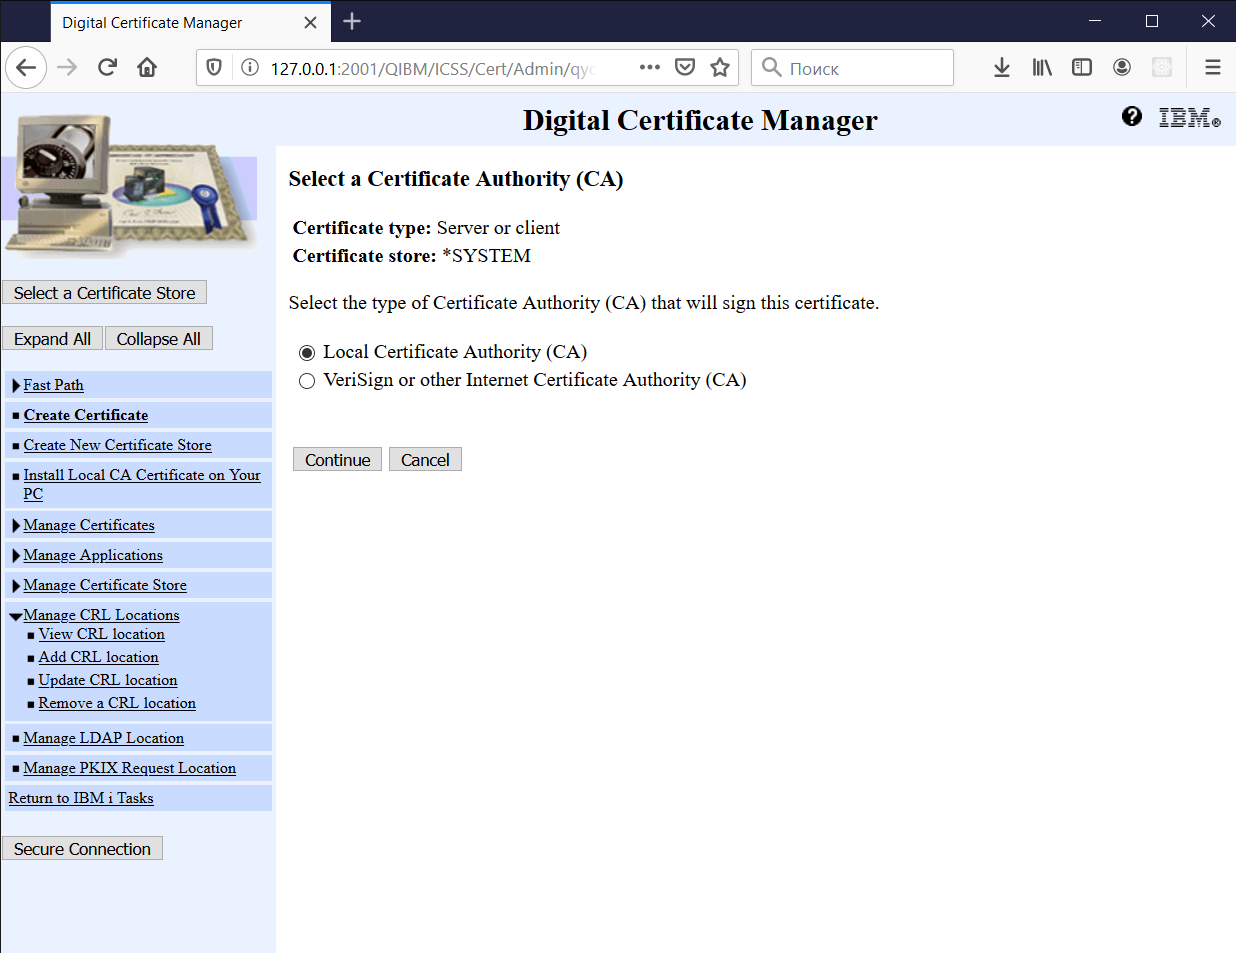
Task: Click the IBM logo
Action: coord(1190,118)
